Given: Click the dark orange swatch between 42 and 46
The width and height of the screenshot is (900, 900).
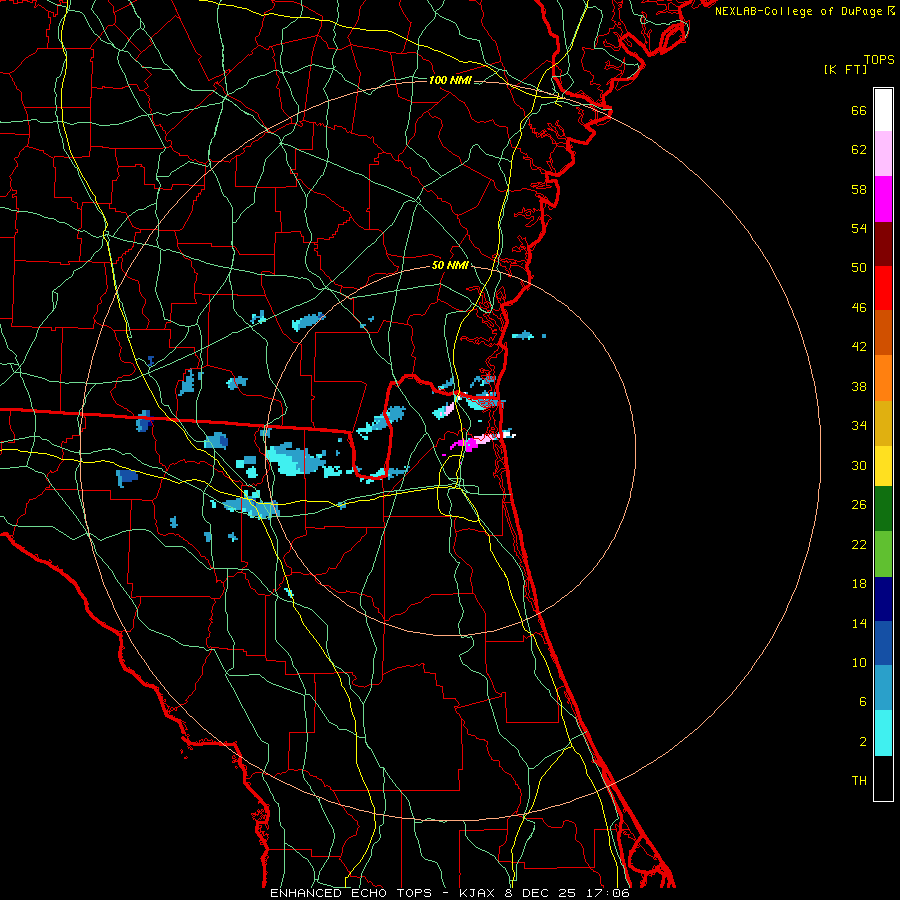Looking at the screenshot, I should pos(883,332).
